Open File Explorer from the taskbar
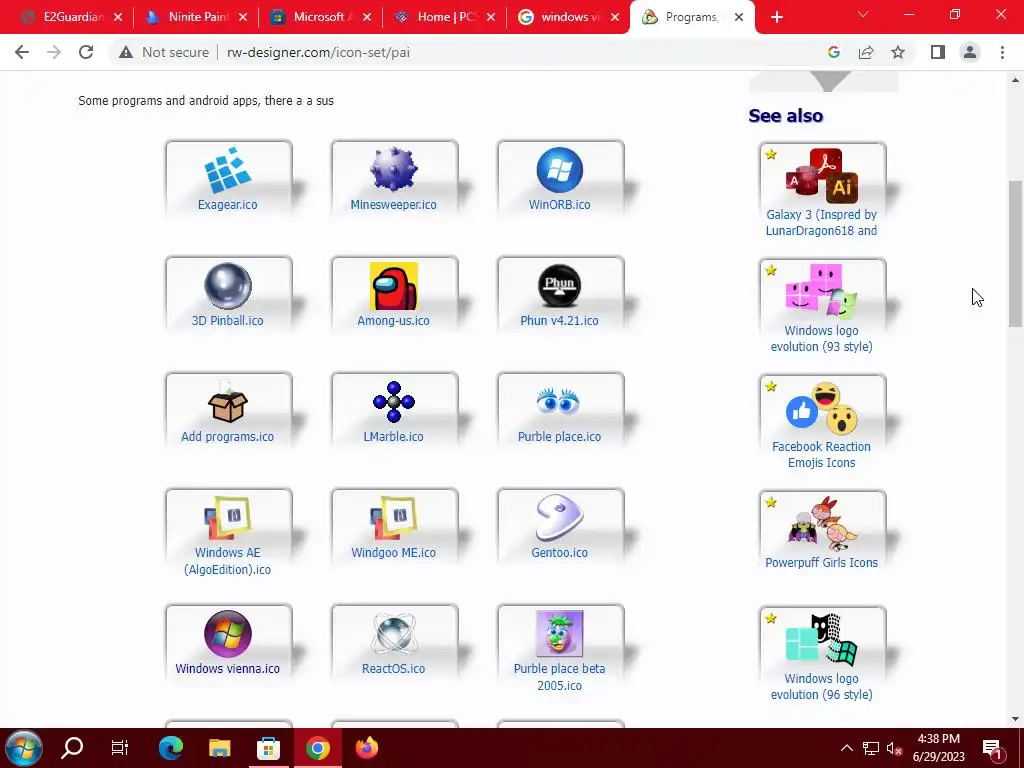 point(219,748)
